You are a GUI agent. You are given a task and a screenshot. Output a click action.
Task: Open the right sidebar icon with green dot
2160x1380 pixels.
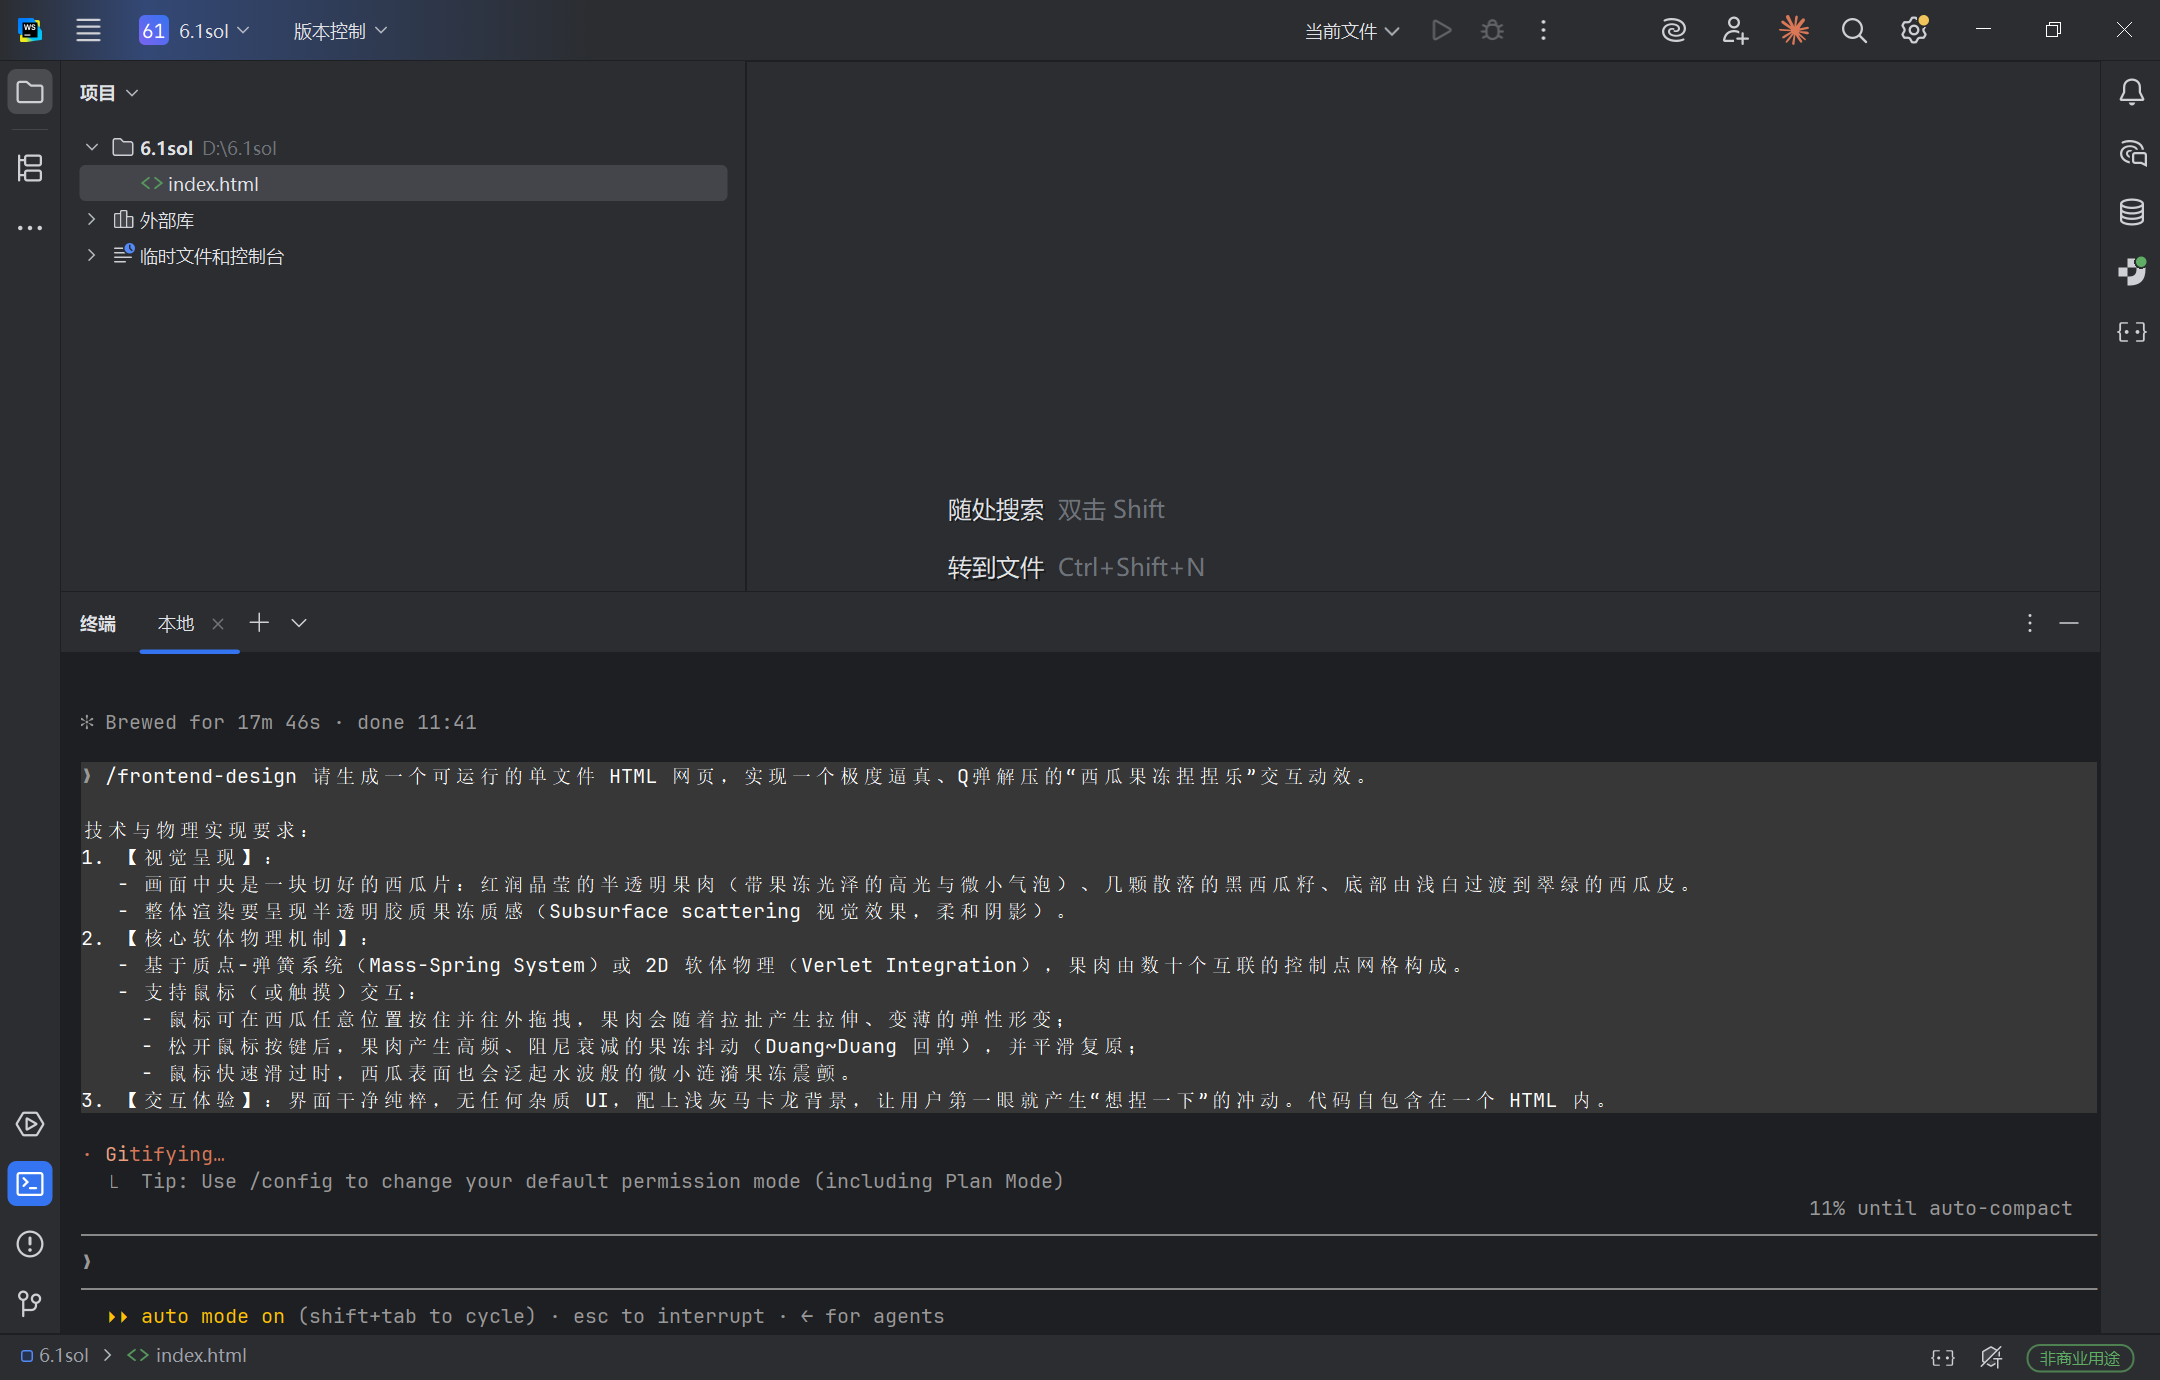(2132, 271)
